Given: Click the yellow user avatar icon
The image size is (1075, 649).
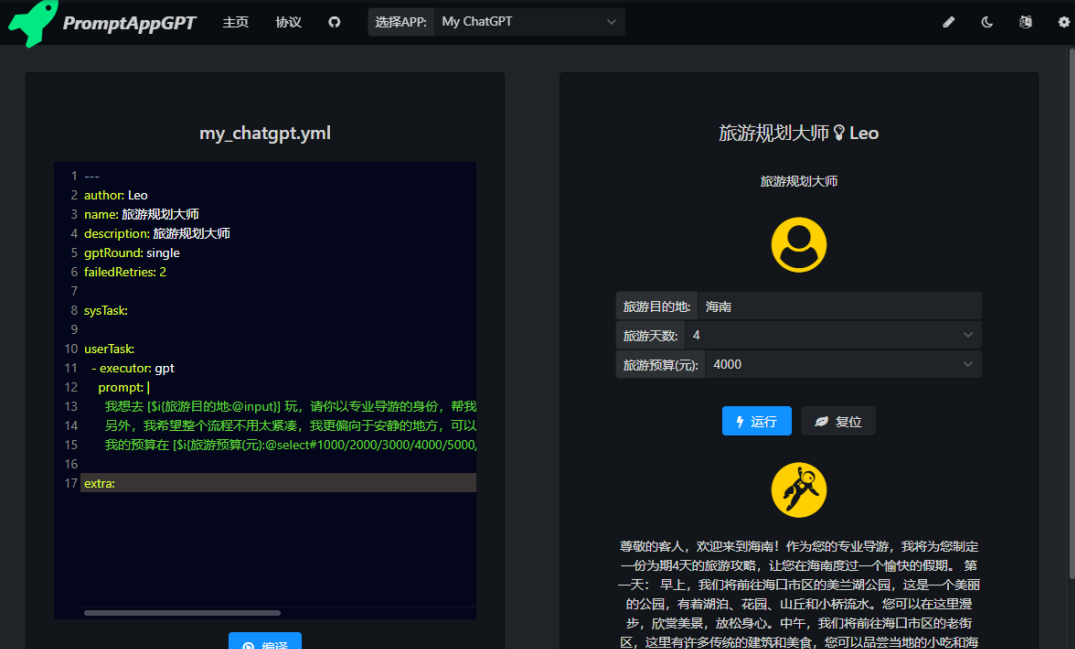Looking at the screenshot, I should [x=799, y=245].
